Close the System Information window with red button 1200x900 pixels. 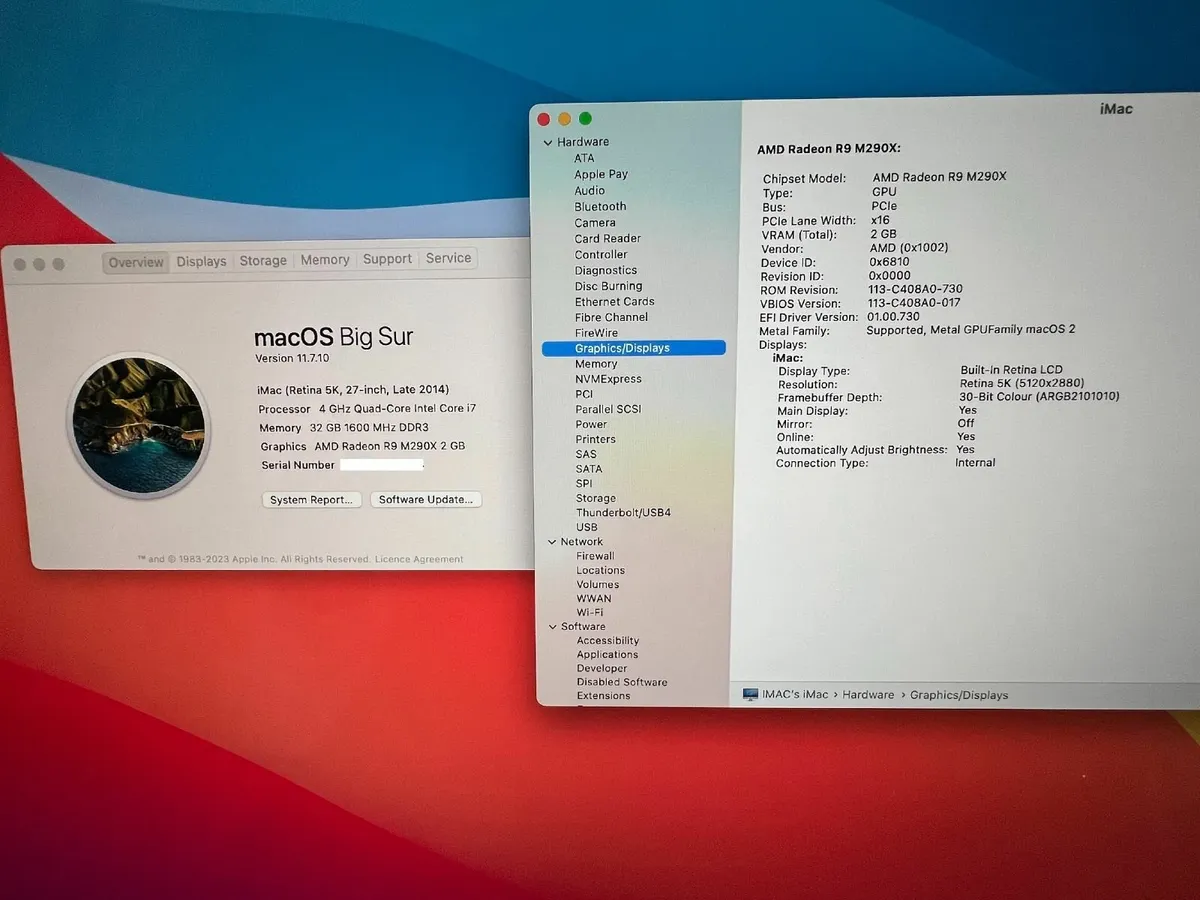click(544, 119)
